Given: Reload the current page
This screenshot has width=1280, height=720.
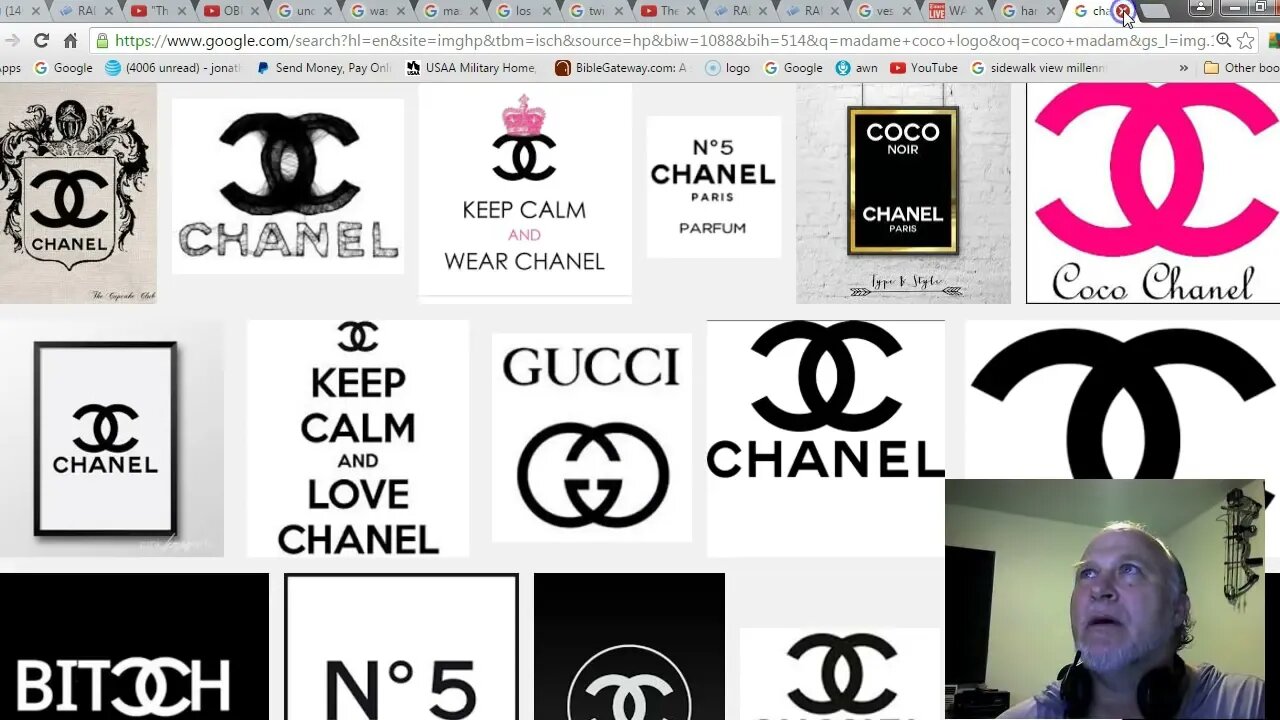Looking at the screenshot, I should click(41, 41).
